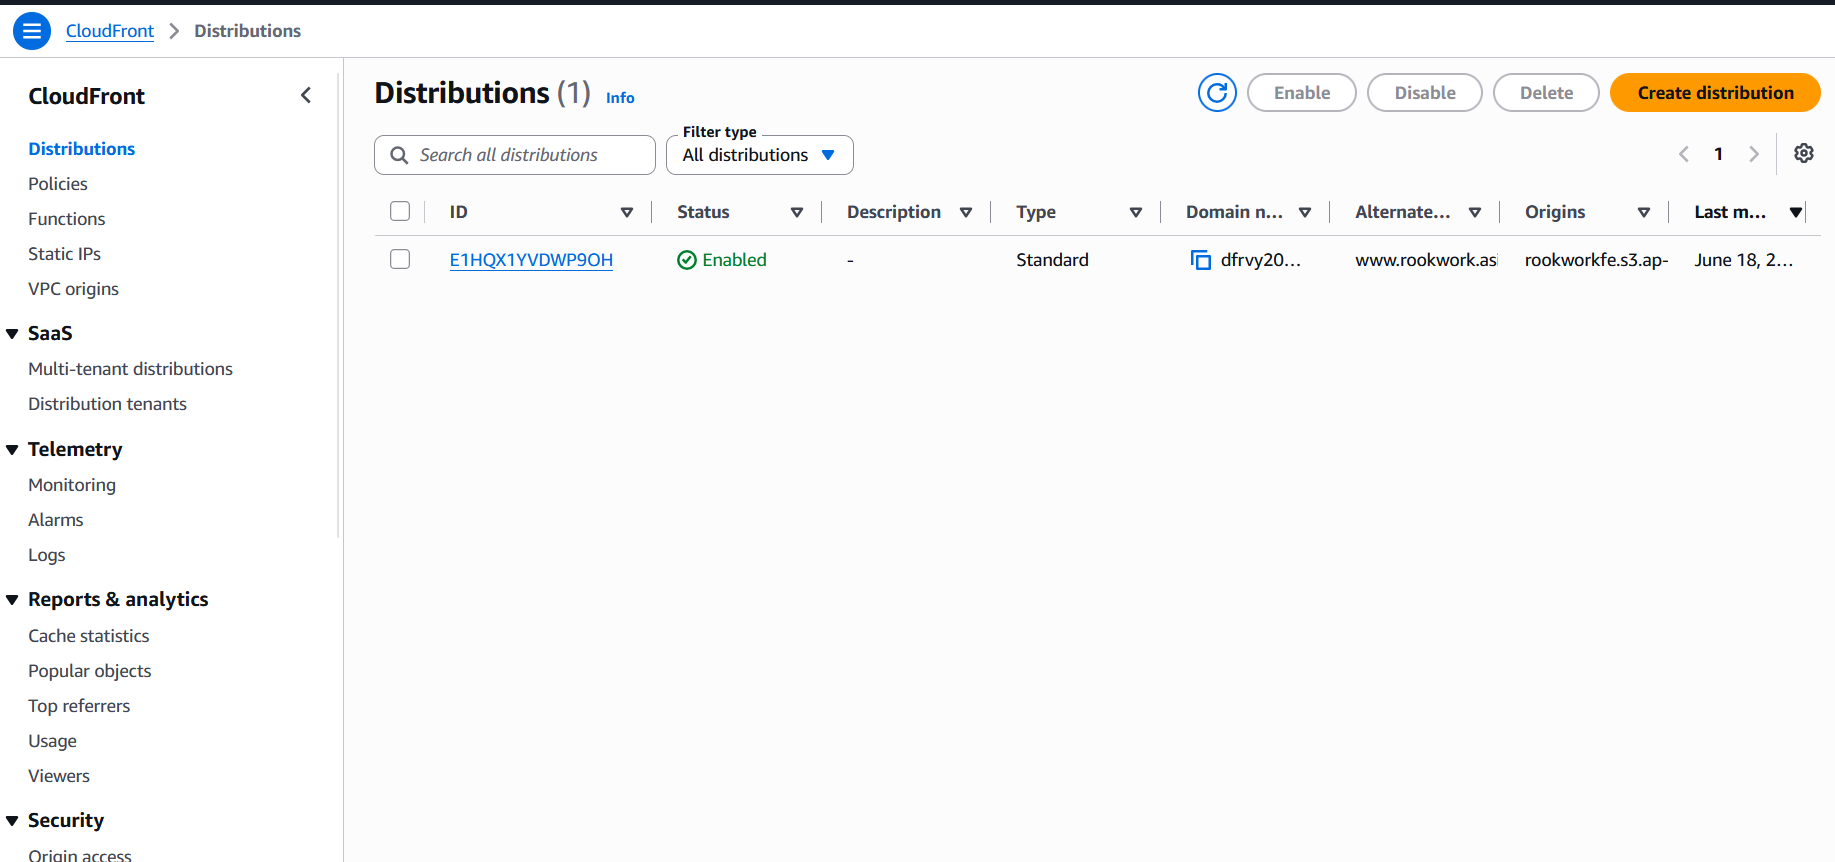Open Alarms under Telemetry
The height and width of the screenshot is (862, 1835).
coord(56,520)
